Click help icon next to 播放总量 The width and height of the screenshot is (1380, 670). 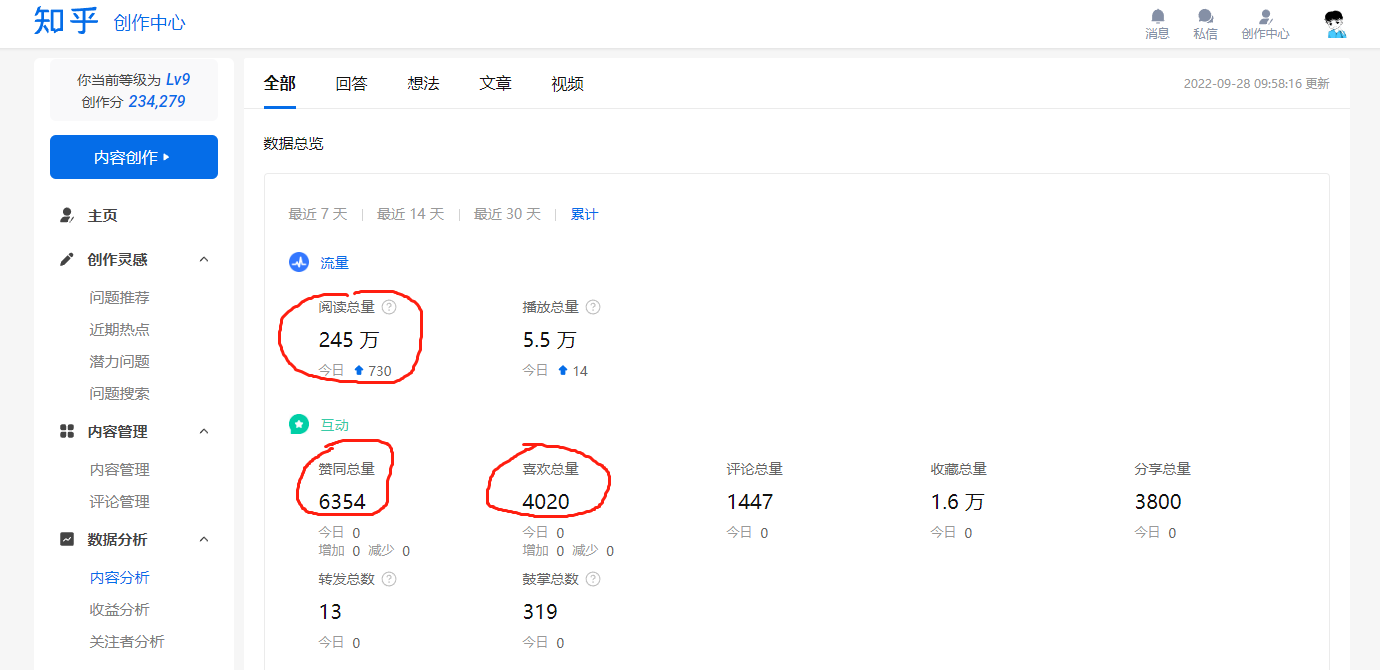pyautogui.click(x=593, y=307)
